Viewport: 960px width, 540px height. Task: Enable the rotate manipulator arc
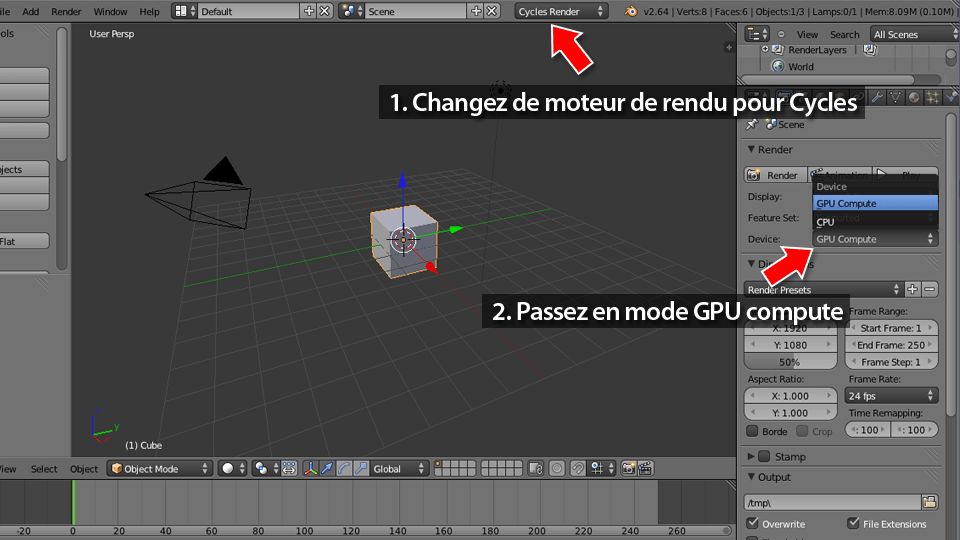point(344,468)
